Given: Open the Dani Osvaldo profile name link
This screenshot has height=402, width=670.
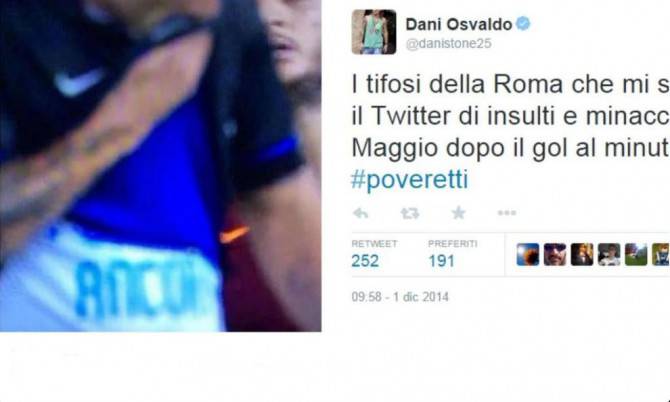Looking at the screenshot, I should [458, 24].
